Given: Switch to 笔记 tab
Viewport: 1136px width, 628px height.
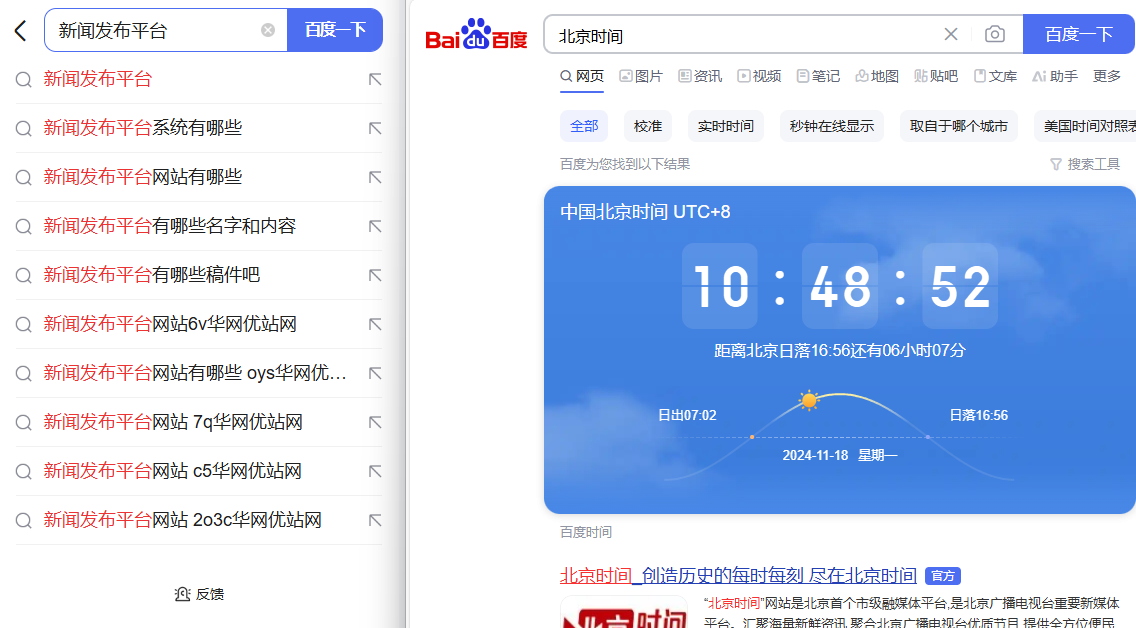Looking at the screenshot, I should [x=818, y=76].
